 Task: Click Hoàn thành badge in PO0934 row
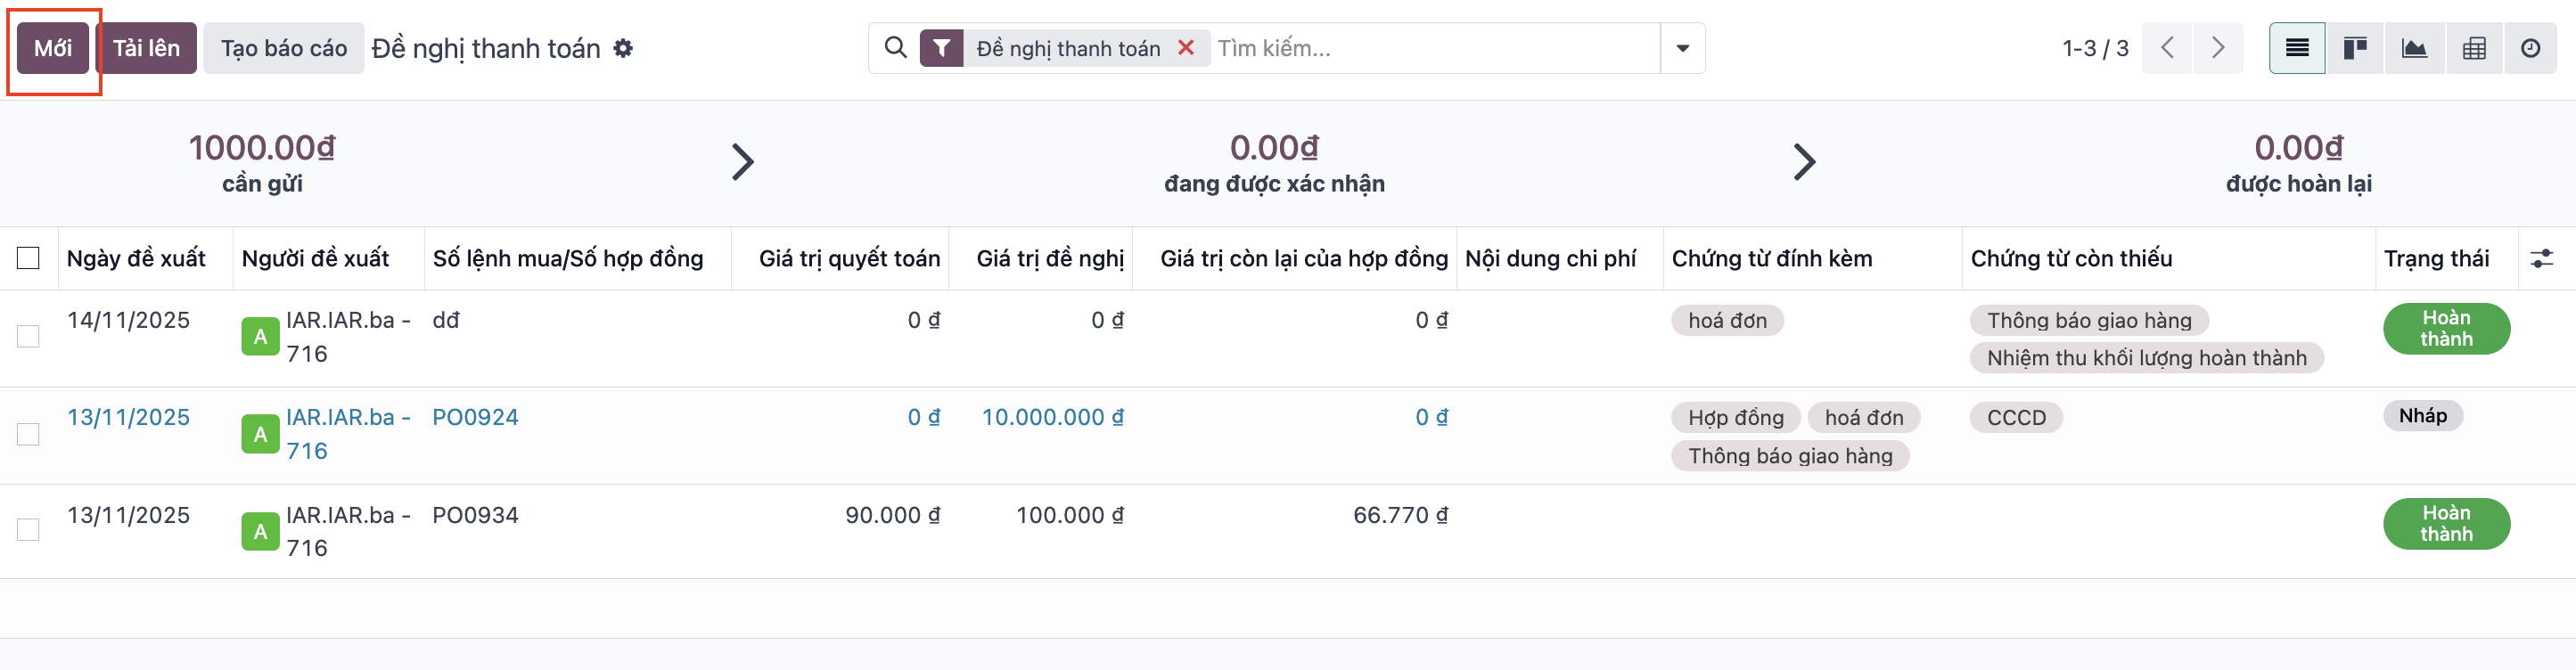2446,523
